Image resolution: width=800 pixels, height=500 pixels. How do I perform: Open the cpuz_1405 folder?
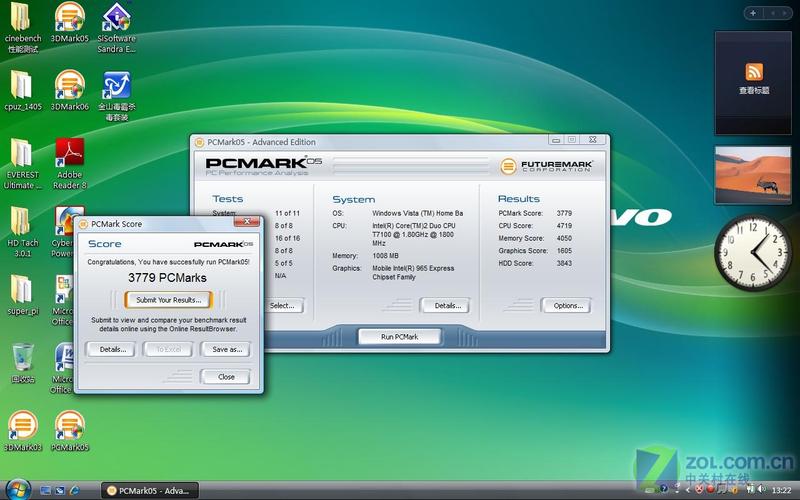(x=22, y=91)
